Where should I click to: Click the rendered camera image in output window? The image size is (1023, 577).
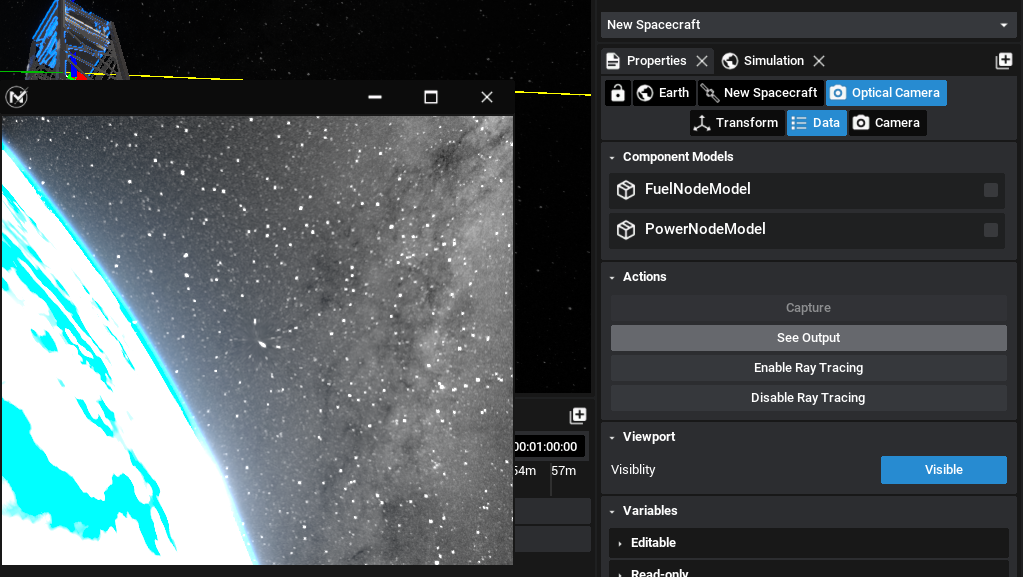click(257, 340)
